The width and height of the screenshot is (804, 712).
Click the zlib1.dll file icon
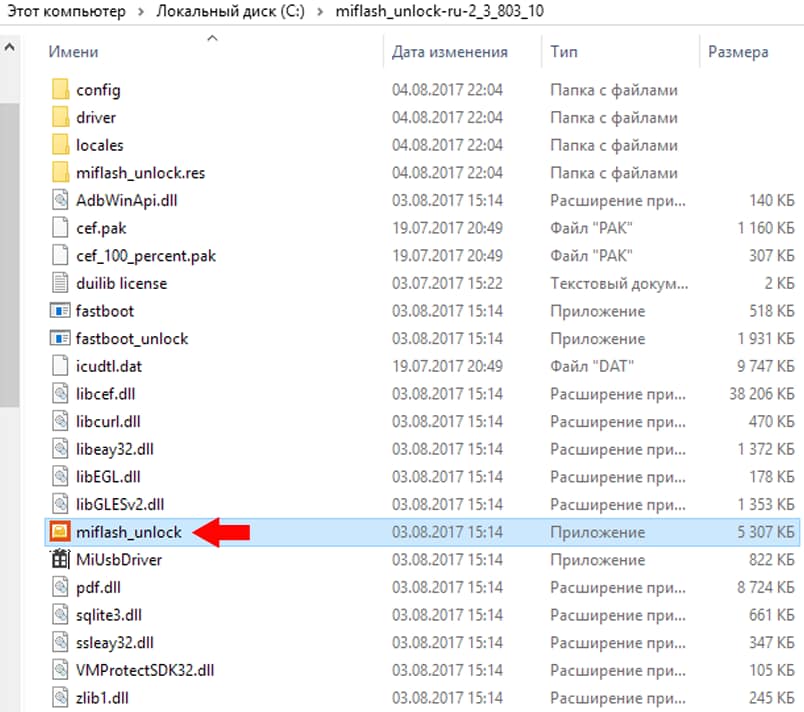tap(60, 698)
